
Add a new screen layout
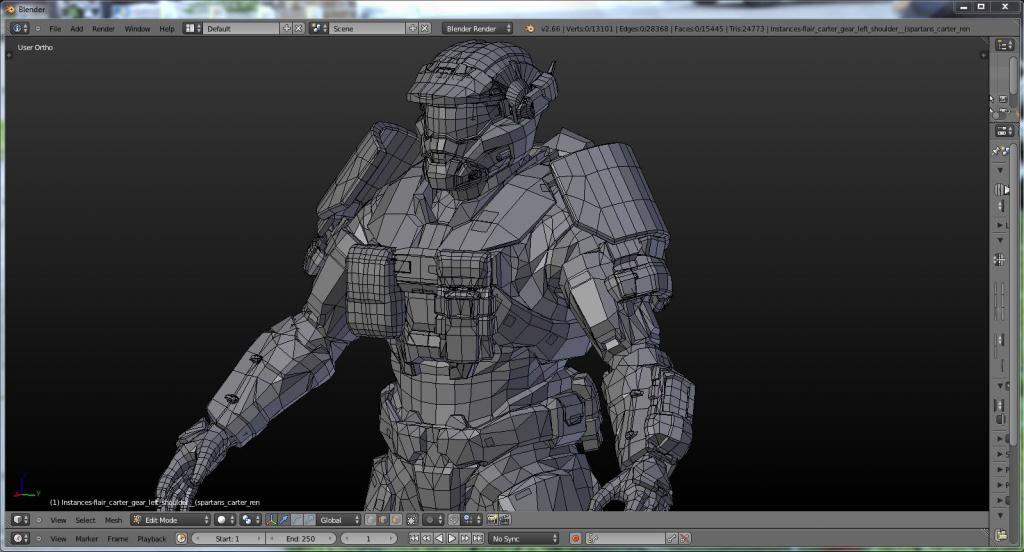(x=286, y=28)
